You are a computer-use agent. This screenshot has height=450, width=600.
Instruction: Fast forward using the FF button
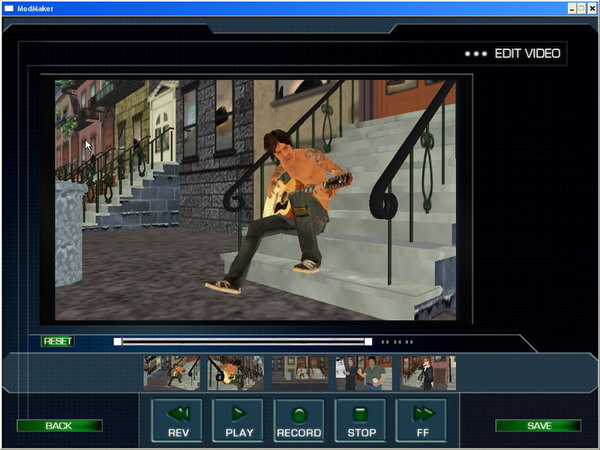point(421,421)
